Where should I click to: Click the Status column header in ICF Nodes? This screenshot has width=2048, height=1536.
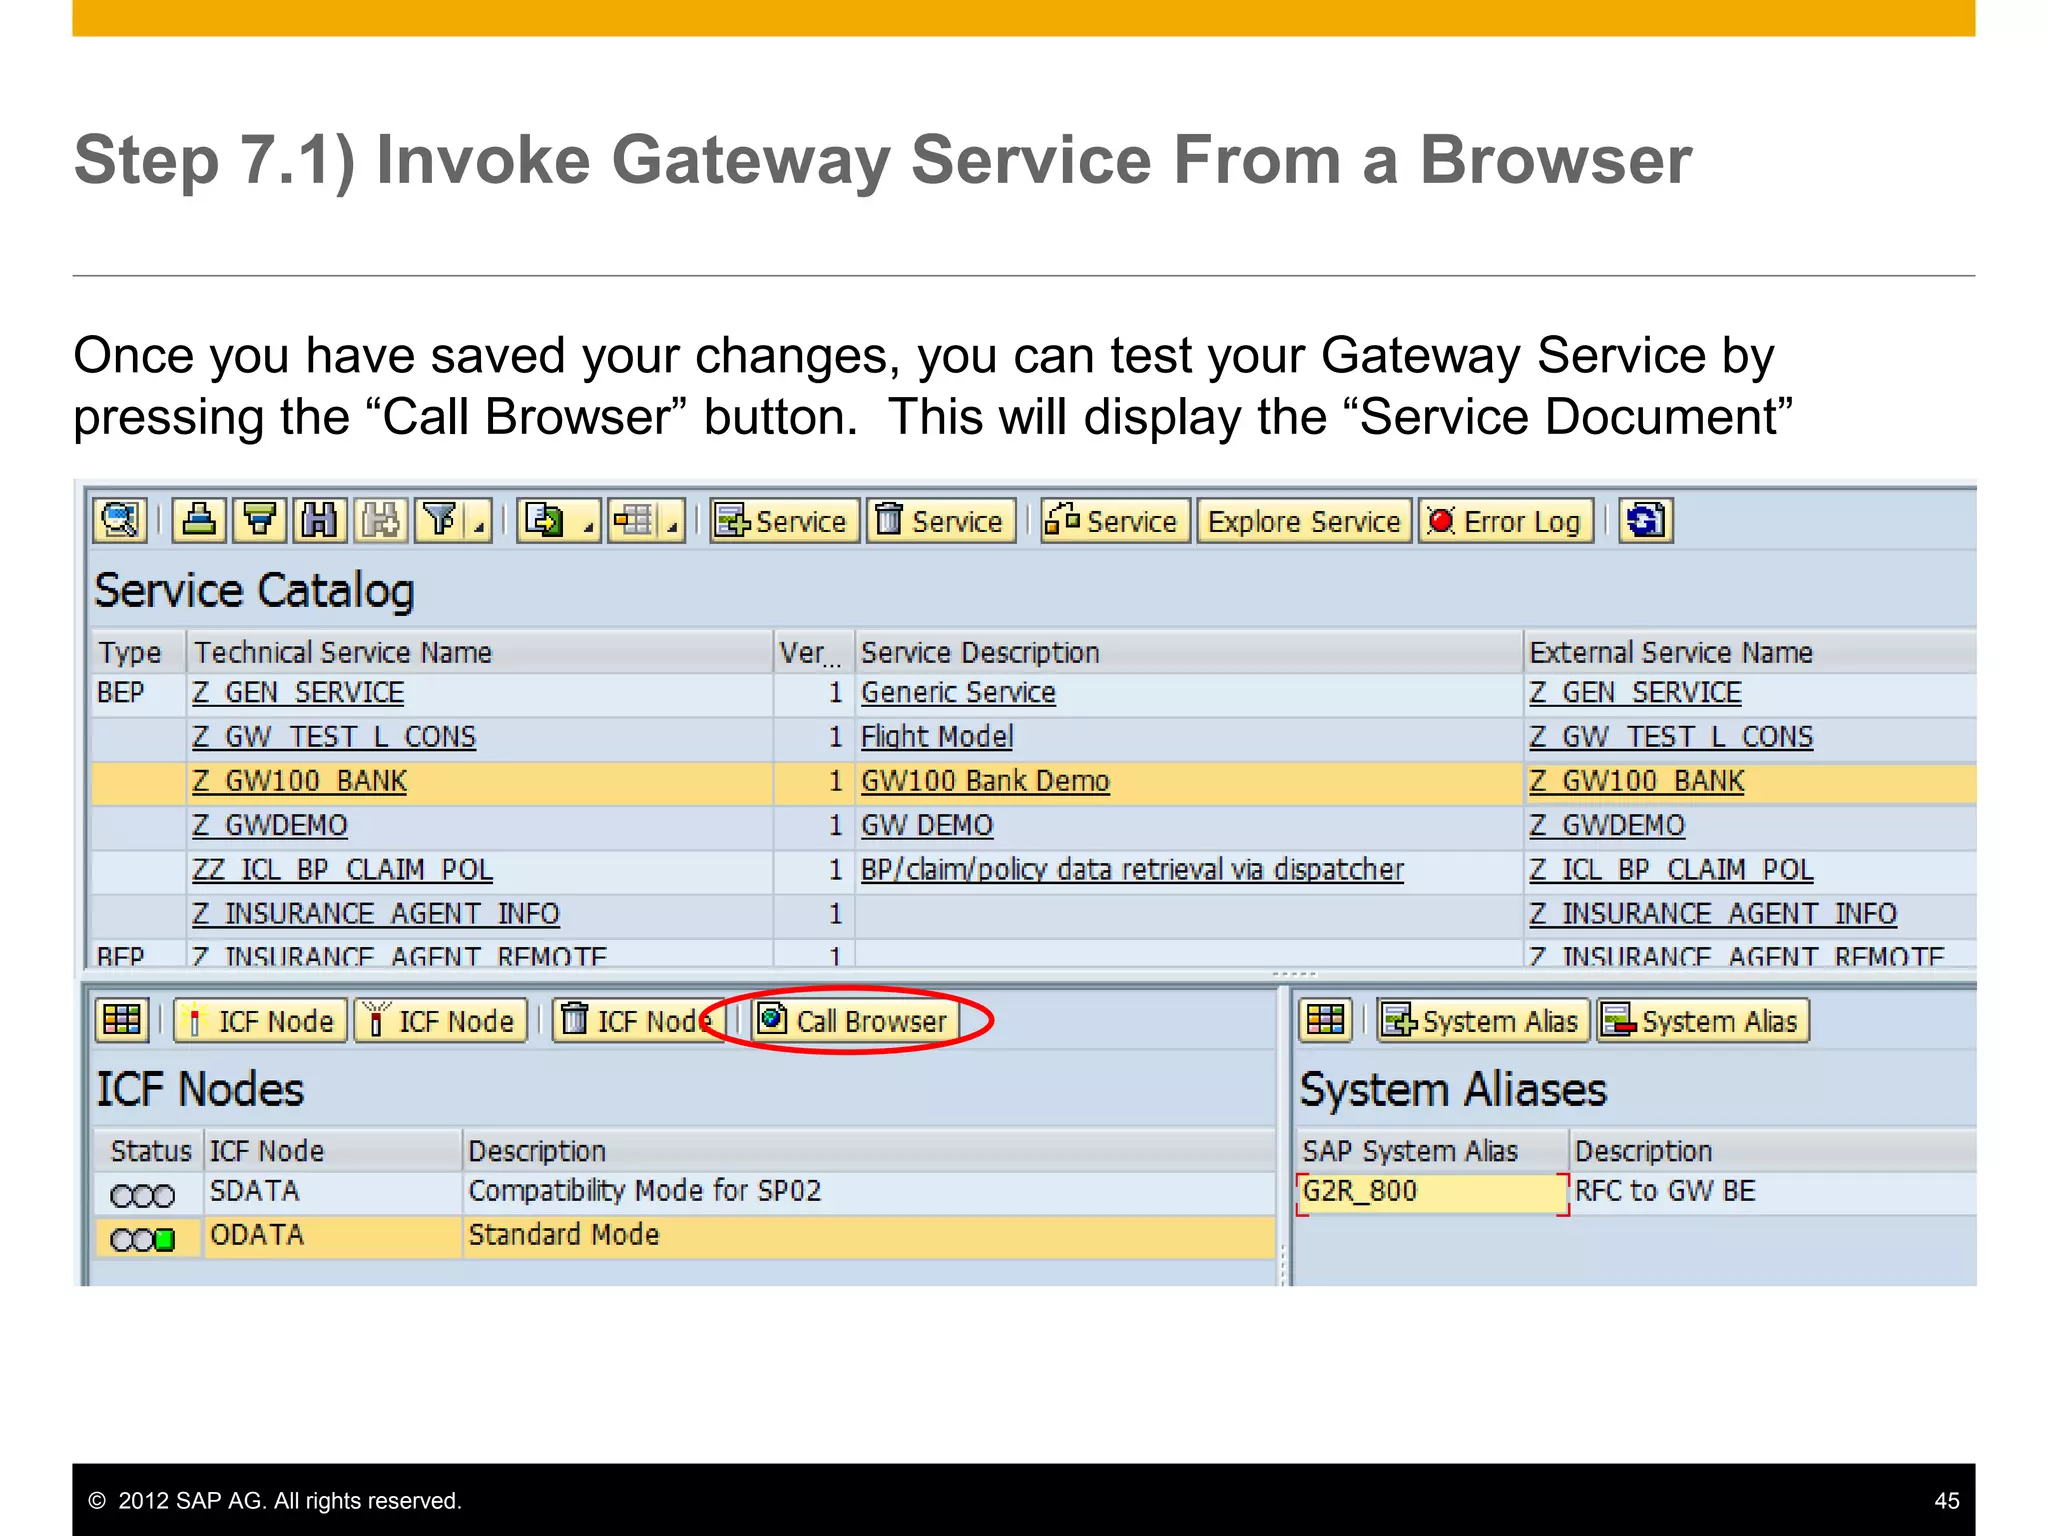149,1151
